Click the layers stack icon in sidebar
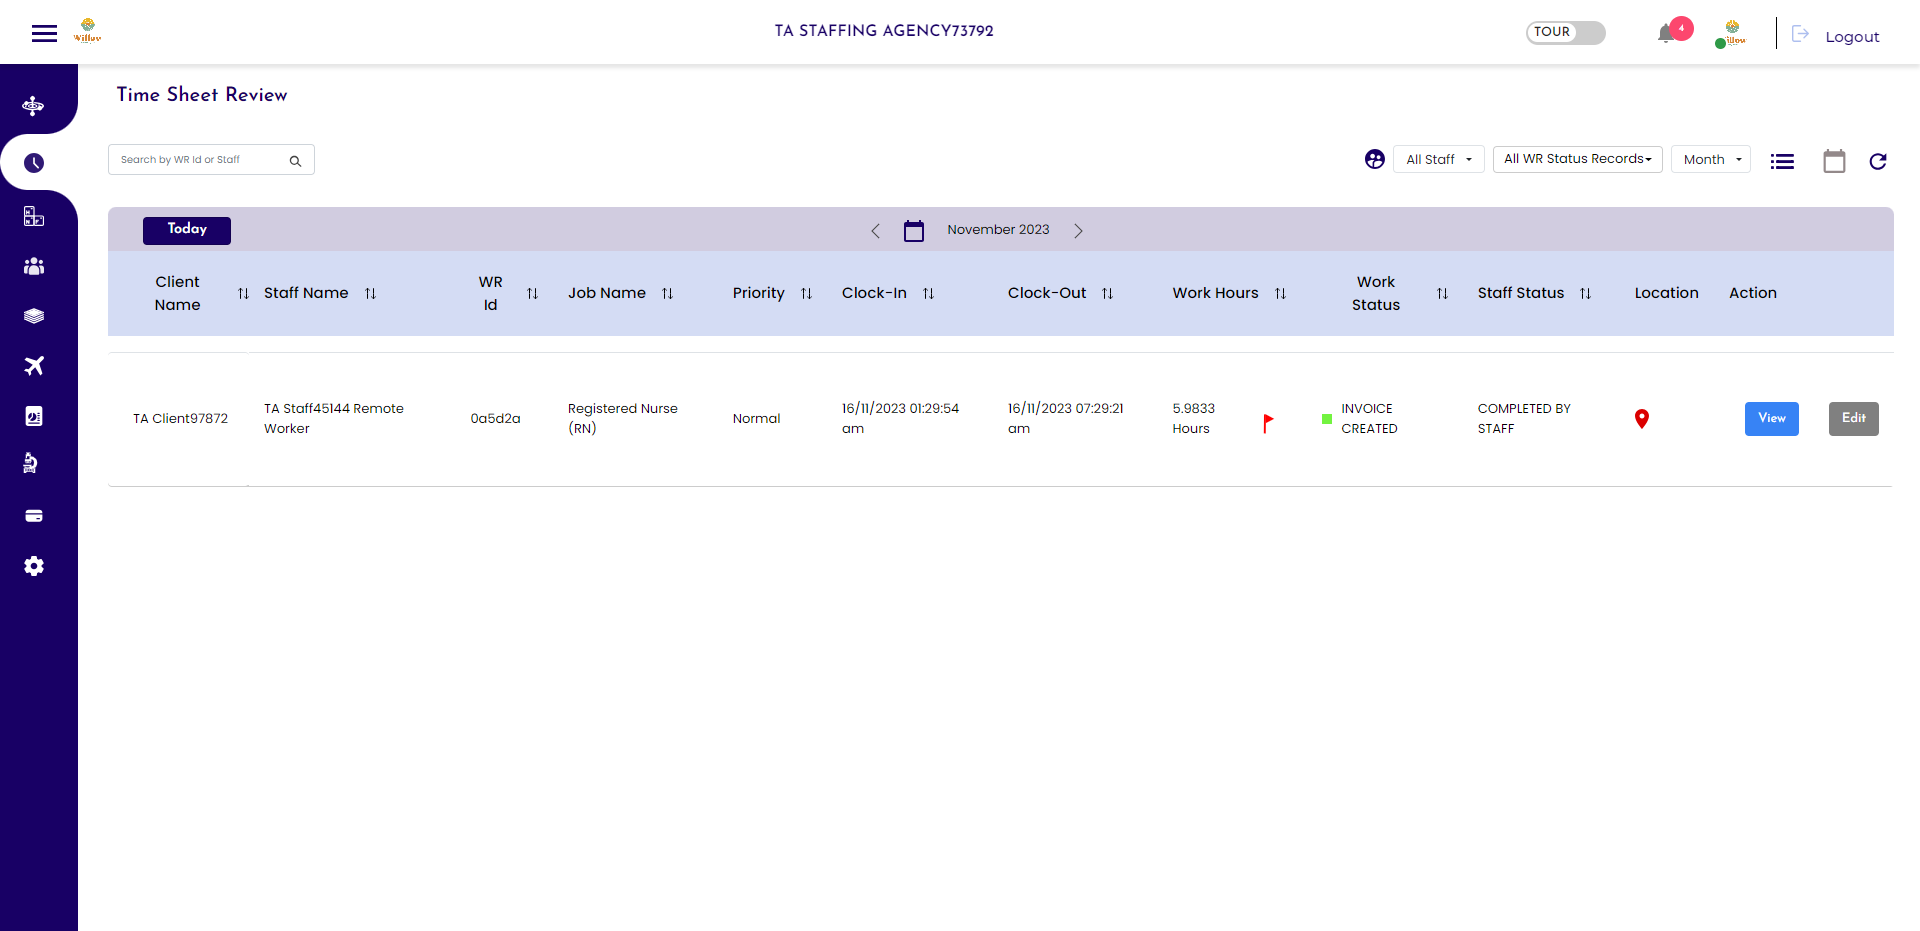1920x931 pixels. coord(34,316)
